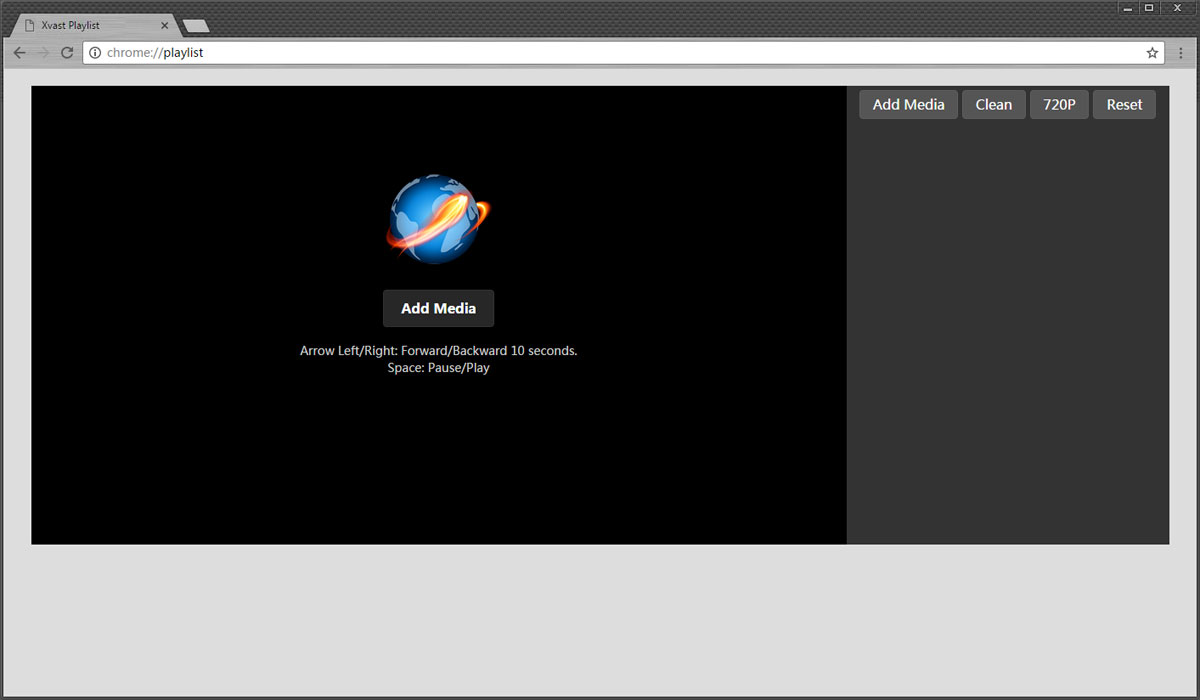Click the 'Space: Pause/Play' hint text
The width and height of the screenshot is (1200, 700).
pos(439,368)
